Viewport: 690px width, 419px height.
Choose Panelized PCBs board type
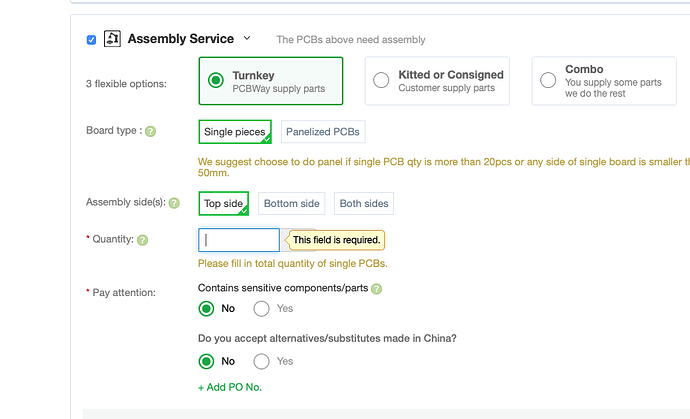323,132
